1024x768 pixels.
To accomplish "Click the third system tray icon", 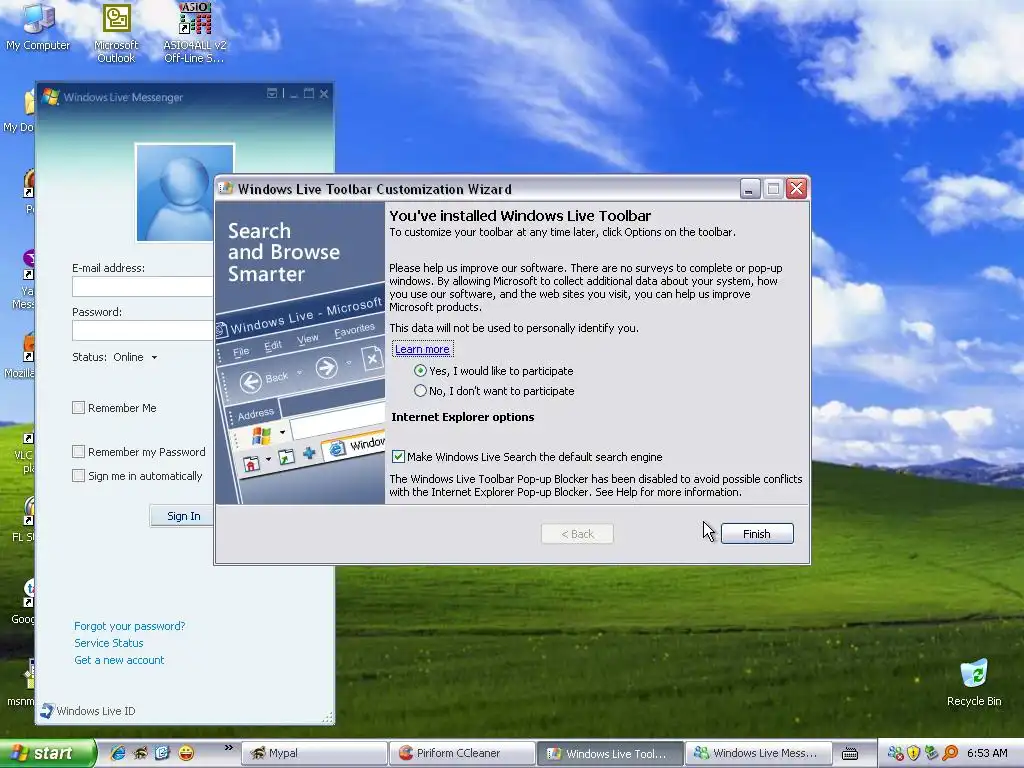I will click(932, 754).
